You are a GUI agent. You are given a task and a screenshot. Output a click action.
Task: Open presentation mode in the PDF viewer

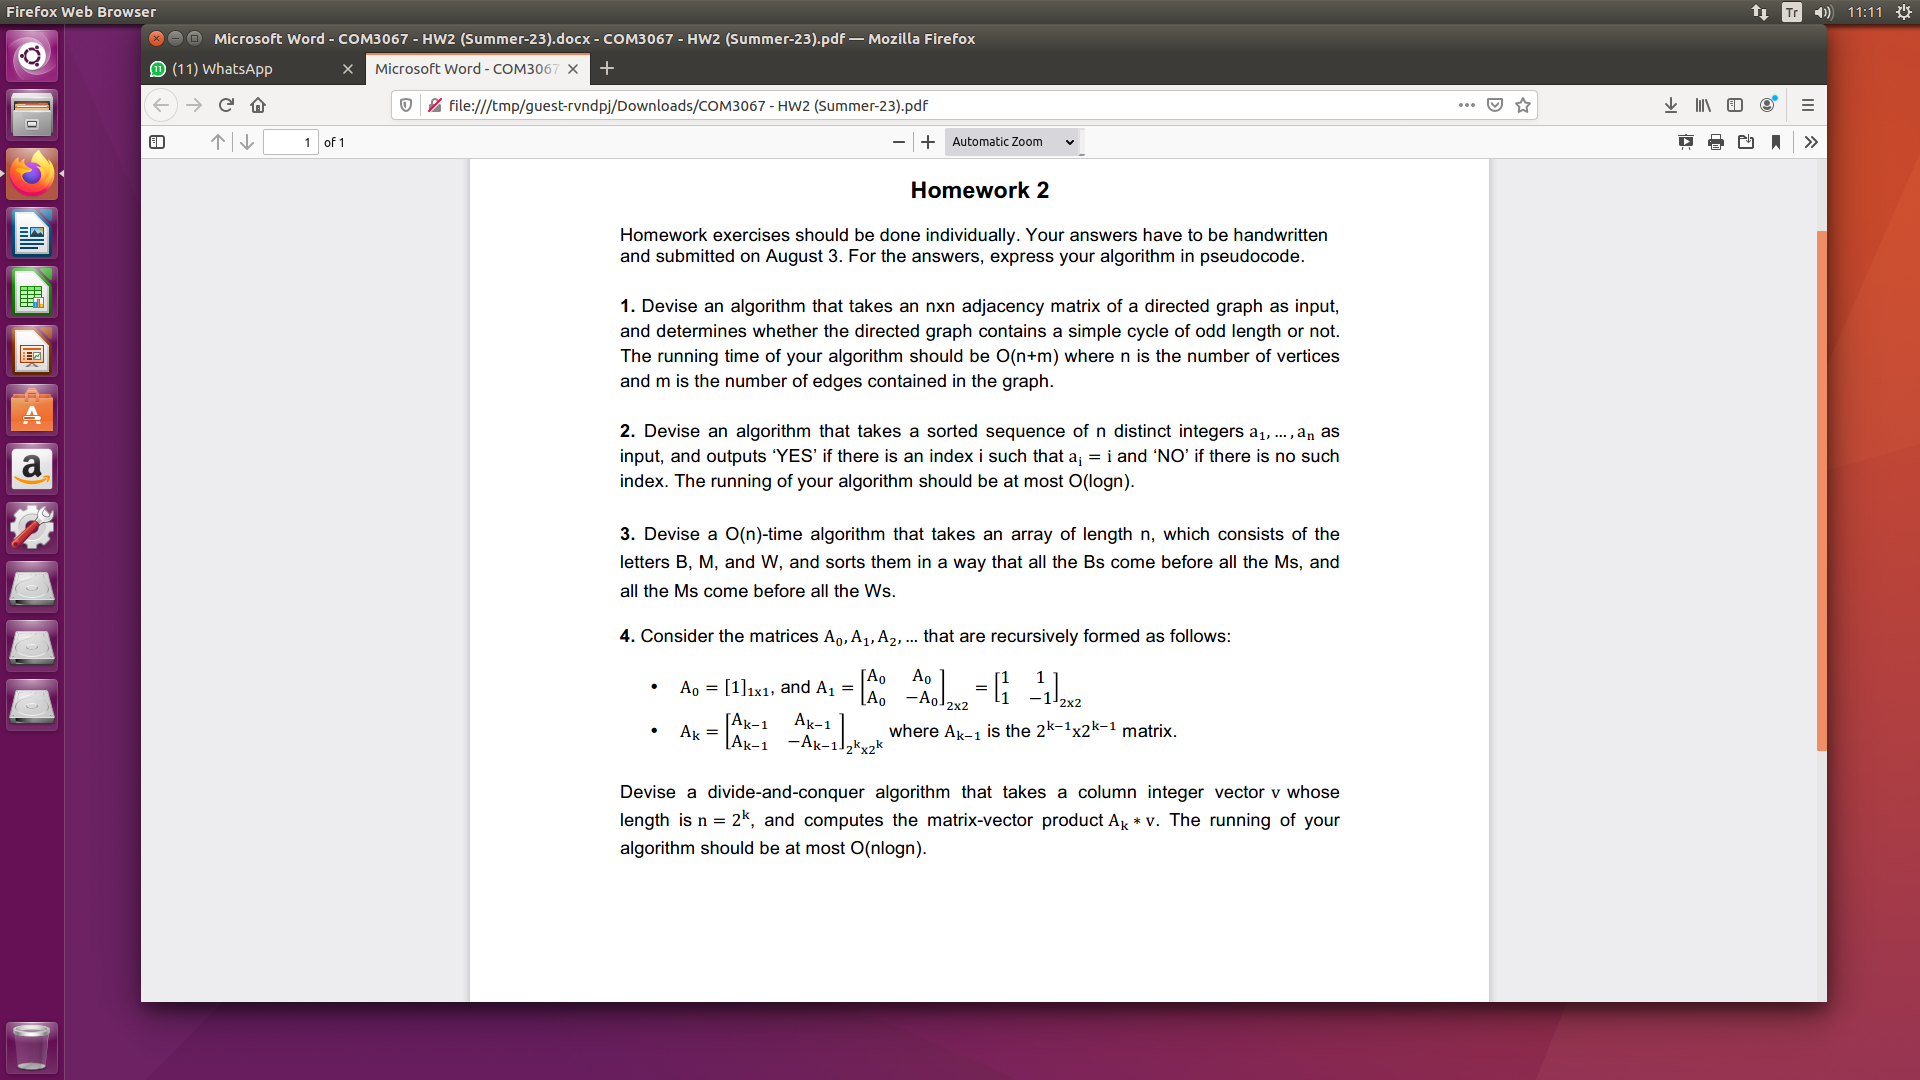pyautogui.click(x=1685, y=142)
